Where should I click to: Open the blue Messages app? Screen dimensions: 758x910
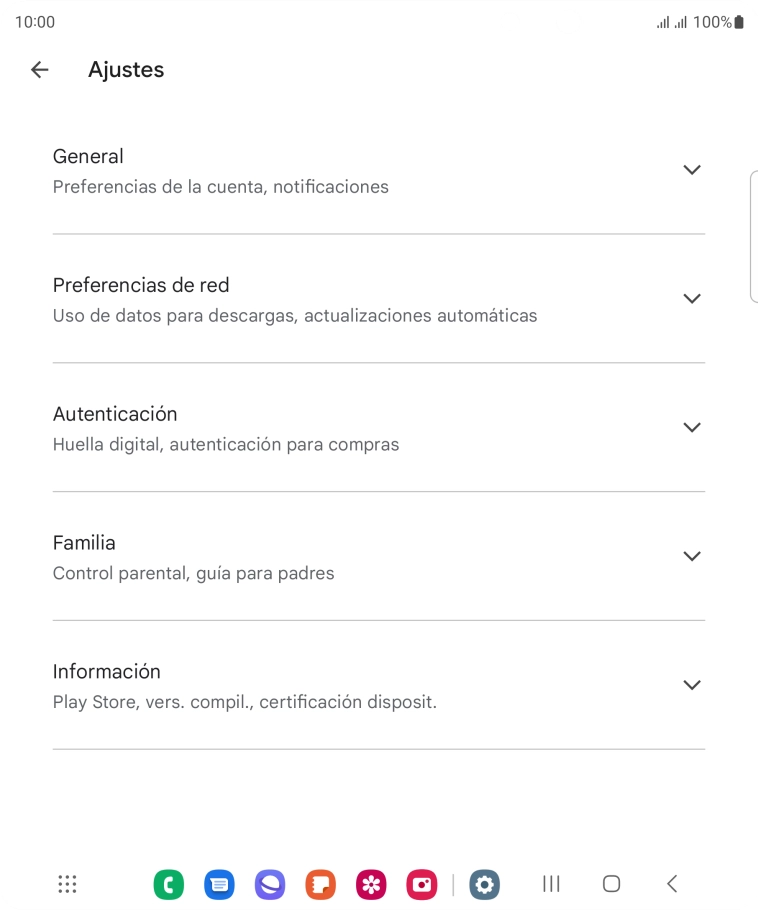[x=219, y=884]
